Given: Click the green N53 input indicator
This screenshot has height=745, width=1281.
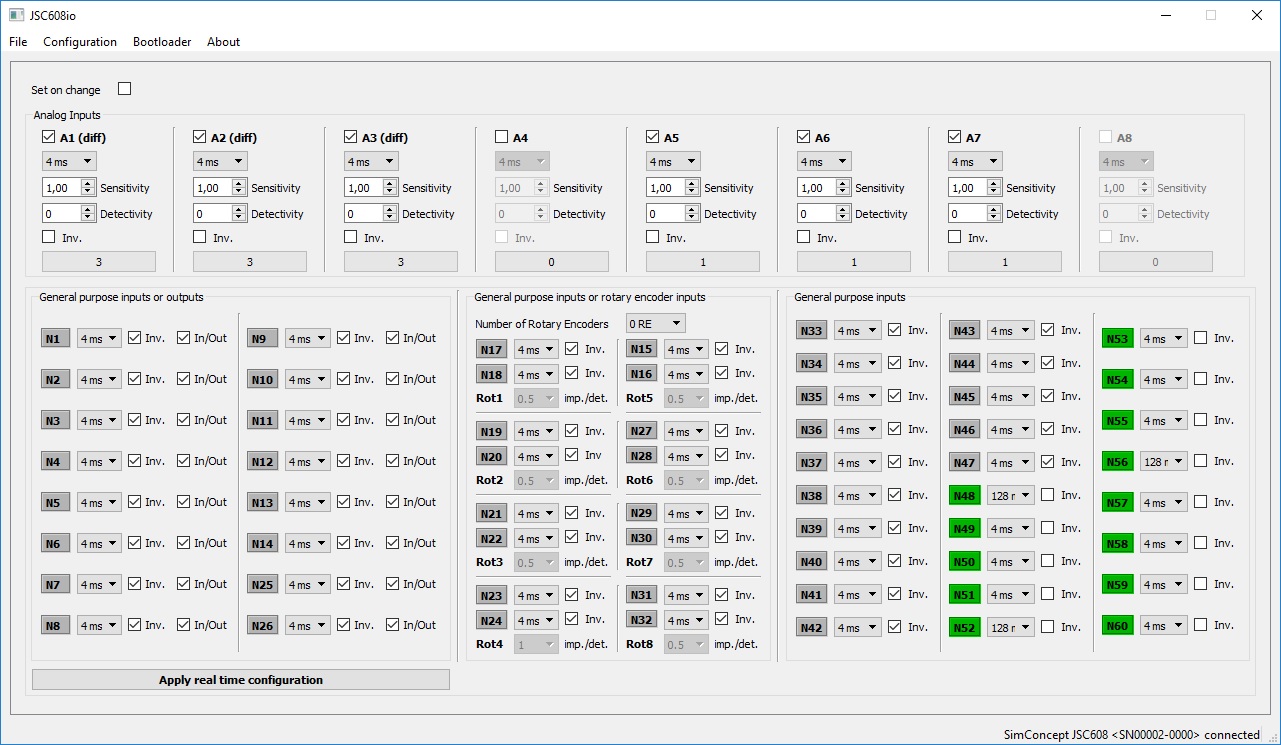Looking at the screenshot, I should click(1117, 339).
